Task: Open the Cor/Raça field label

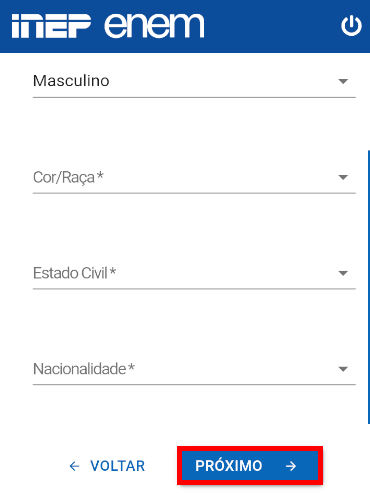Action: point(68,177)
